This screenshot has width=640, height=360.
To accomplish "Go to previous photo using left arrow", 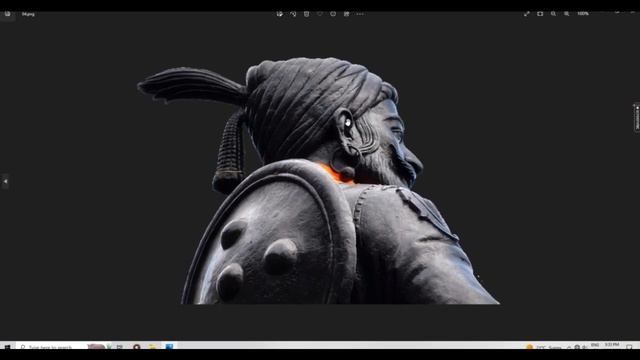I will (x=5, y=181).
